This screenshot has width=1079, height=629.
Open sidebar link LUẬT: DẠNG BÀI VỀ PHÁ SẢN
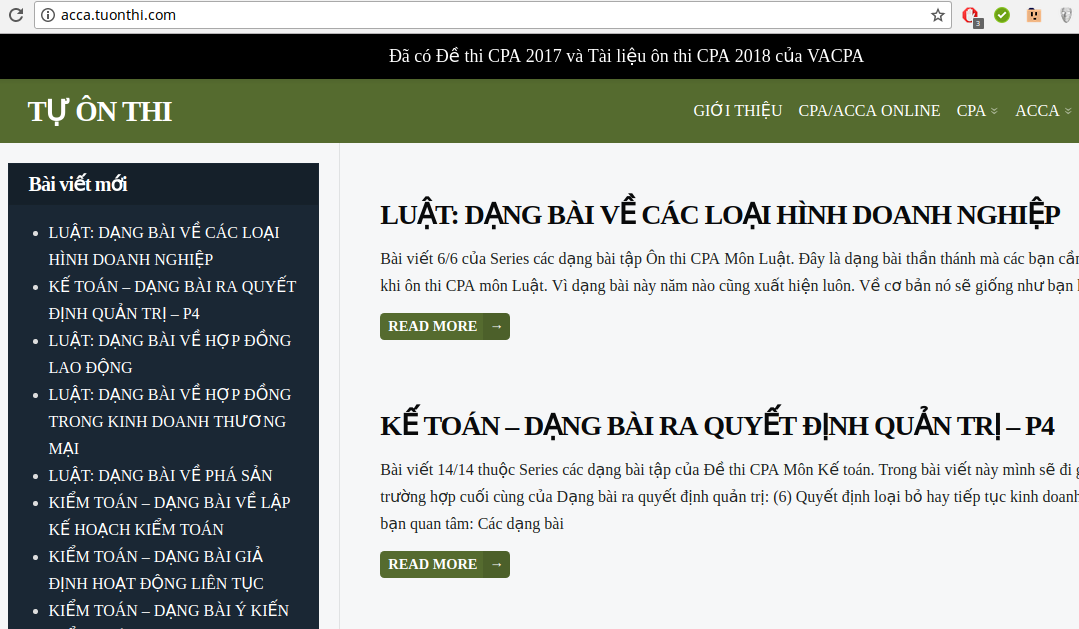coord(160,475)
